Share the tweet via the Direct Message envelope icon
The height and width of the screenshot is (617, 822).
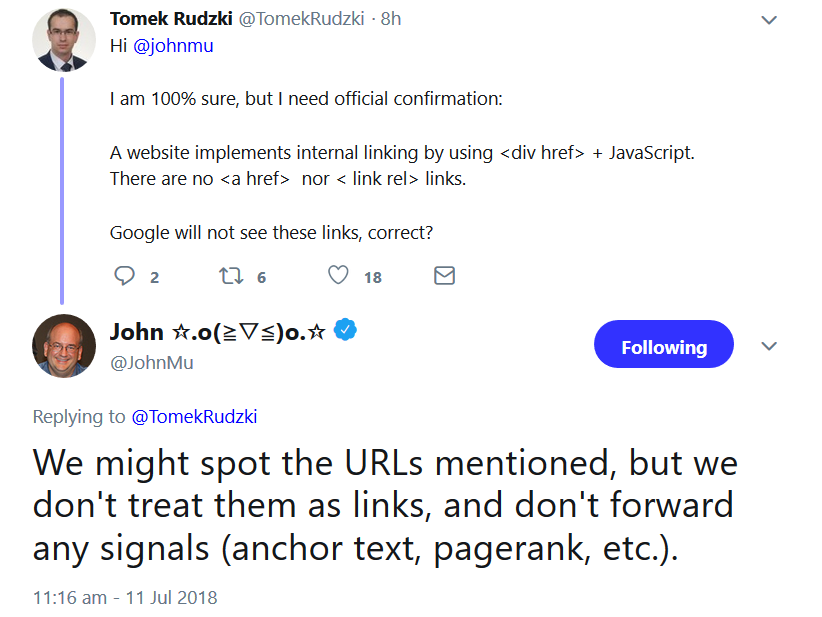(x=444, y=275)
